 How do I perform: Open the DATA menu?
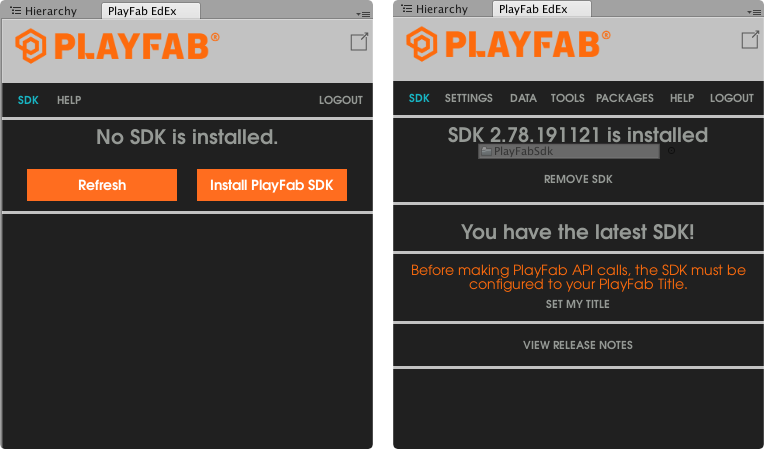[x=523, y=98]
